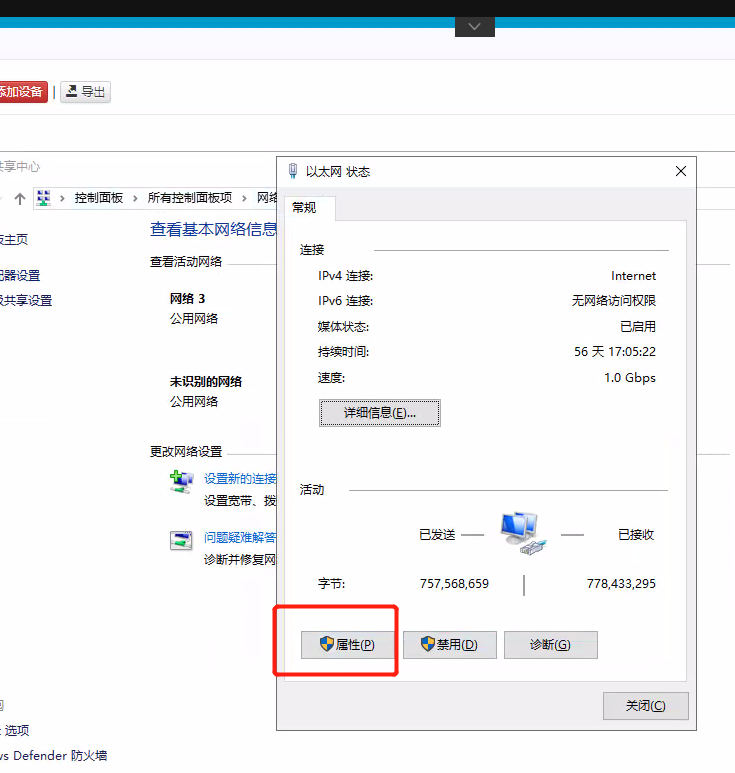Click the 媒体状态 已启用 value

click(638, 326)
